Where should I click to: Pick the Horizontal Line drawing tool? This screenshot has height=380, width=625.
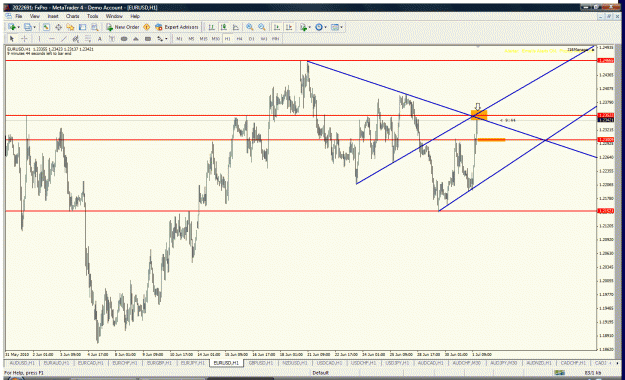point(51,39)
